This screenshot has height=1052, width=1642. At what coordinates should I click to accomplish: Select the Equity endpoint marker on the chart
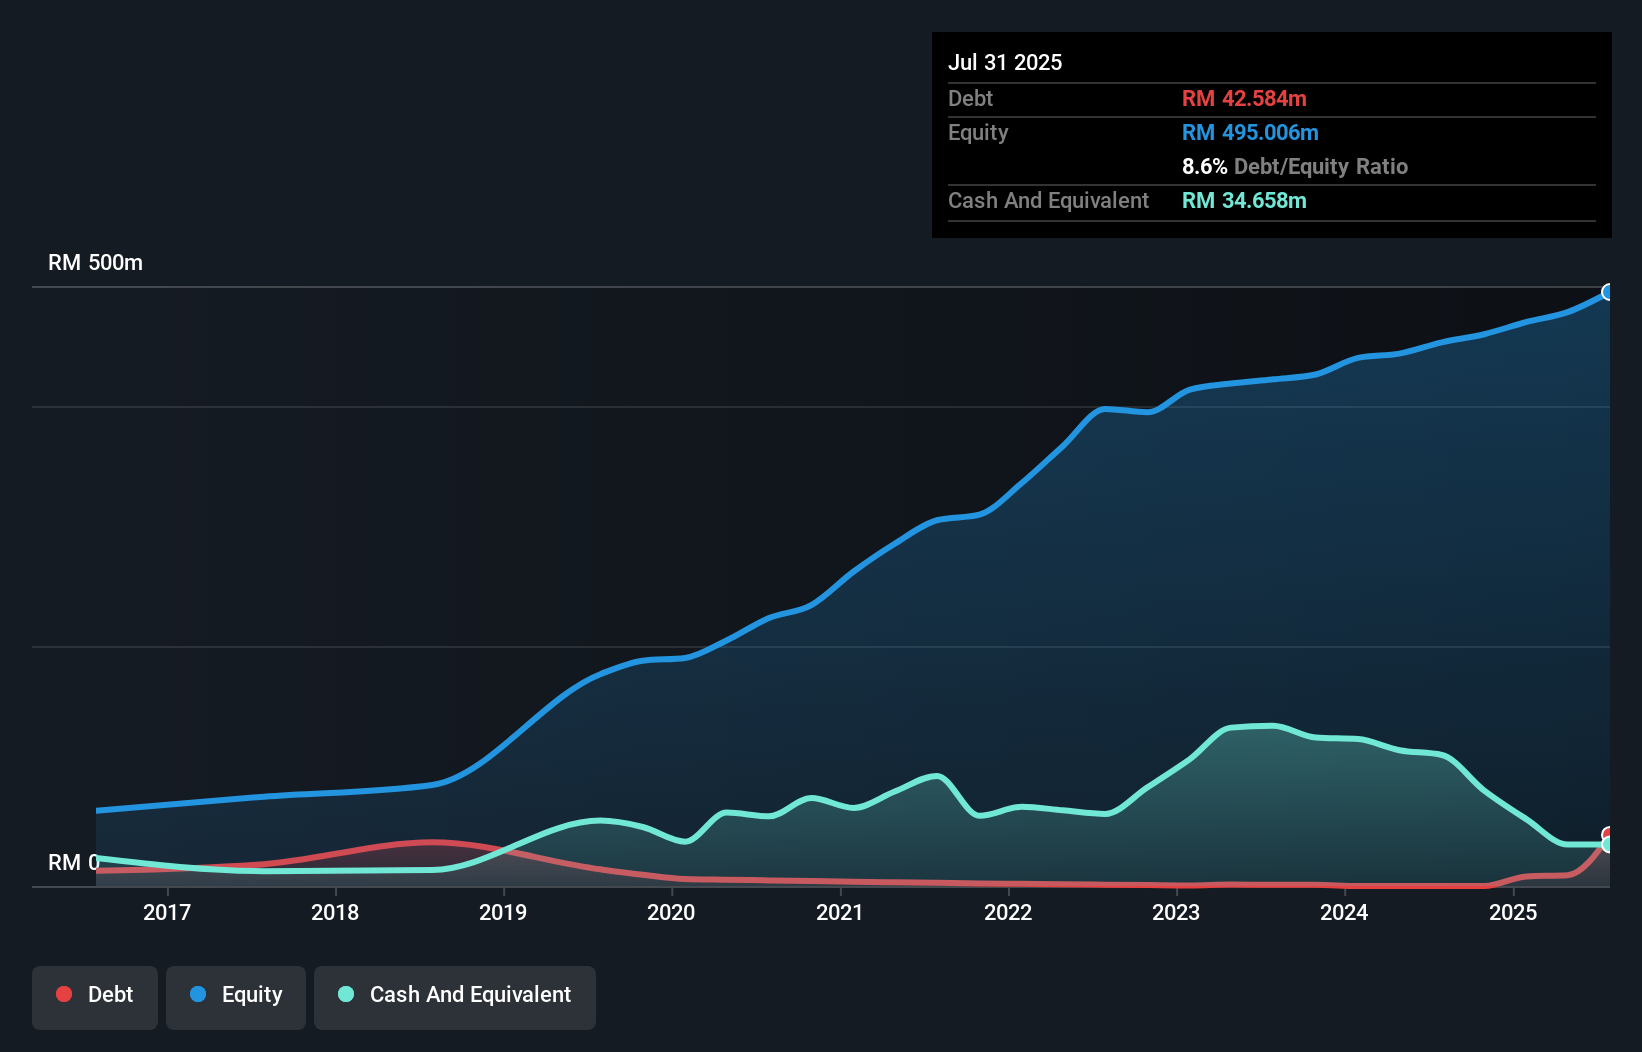click(x=1608, y=291)
